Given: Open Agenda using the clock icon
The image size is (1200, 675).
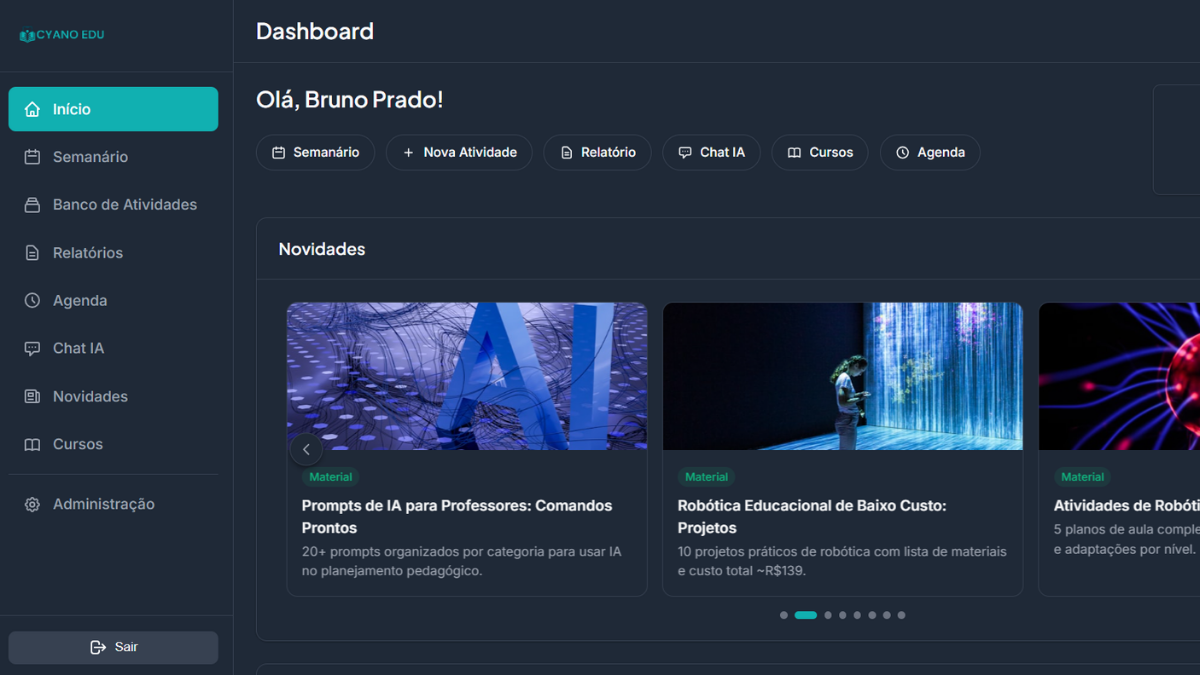Looking at the screenshot, I should 32,300.
